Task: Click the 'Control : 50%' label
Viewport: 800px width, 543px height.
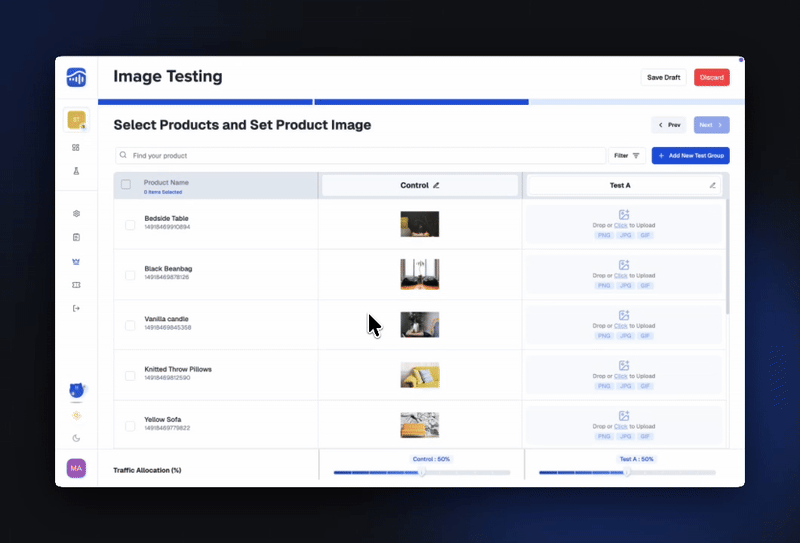Action: coord(431,459)
